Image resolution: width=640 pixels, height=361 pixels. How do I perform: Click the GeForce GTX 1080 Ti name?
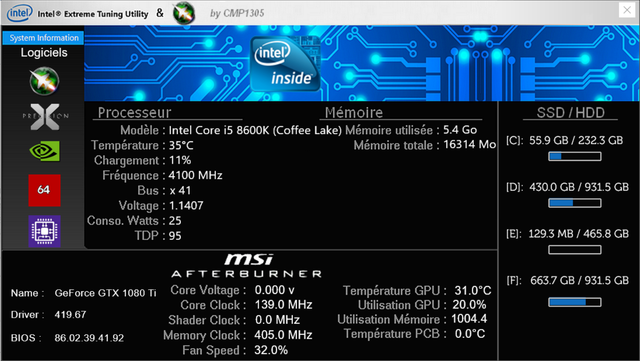coord(105,293)
